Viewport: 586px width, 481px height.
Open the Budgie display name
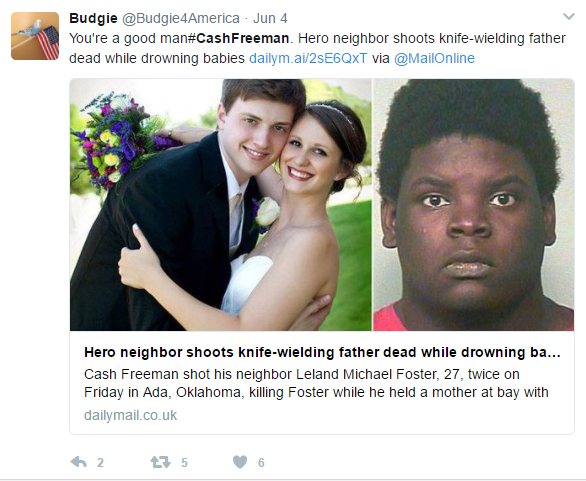click(93, 18)
